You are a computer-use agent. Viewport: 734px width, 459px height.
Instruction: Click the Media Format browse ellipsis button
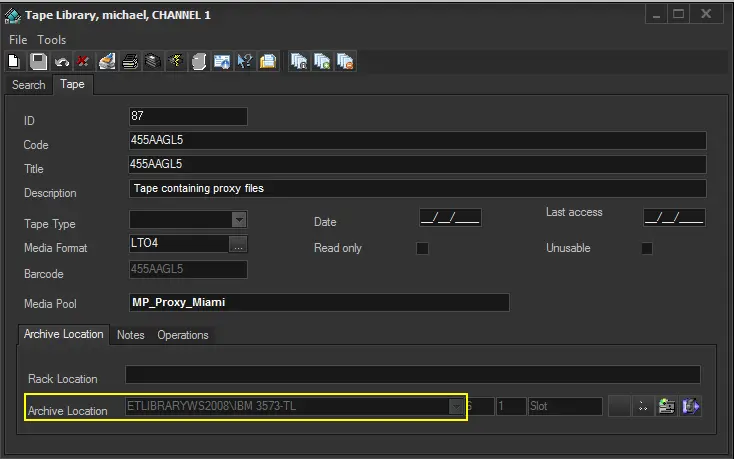(x=238, y=243)
